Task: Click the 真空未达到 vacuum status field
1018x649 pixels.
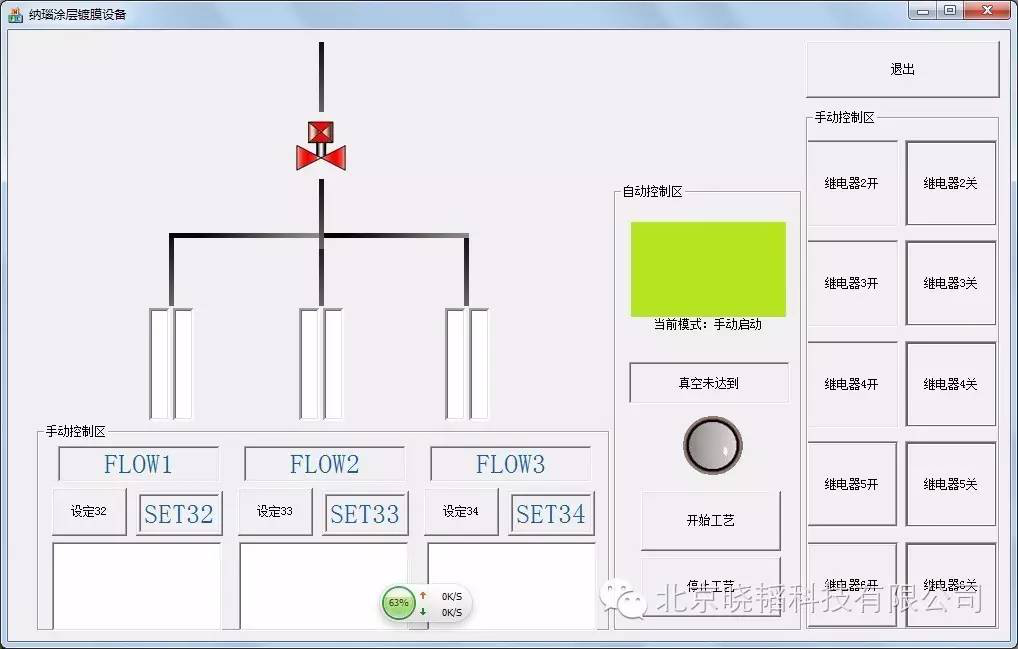Action: tap(708, 383)
